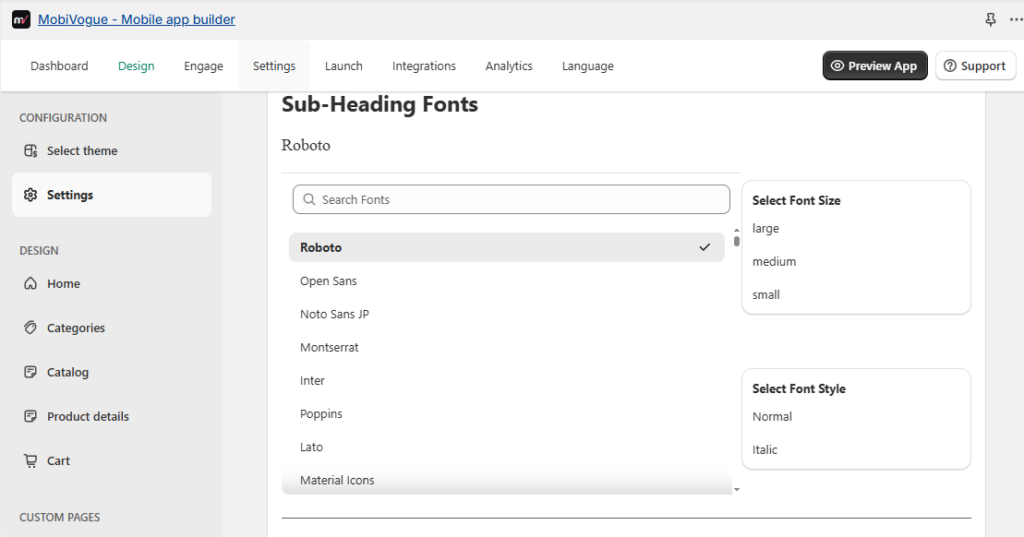
Task: Open the Analytics tab
Action: (x=509, y=66)
